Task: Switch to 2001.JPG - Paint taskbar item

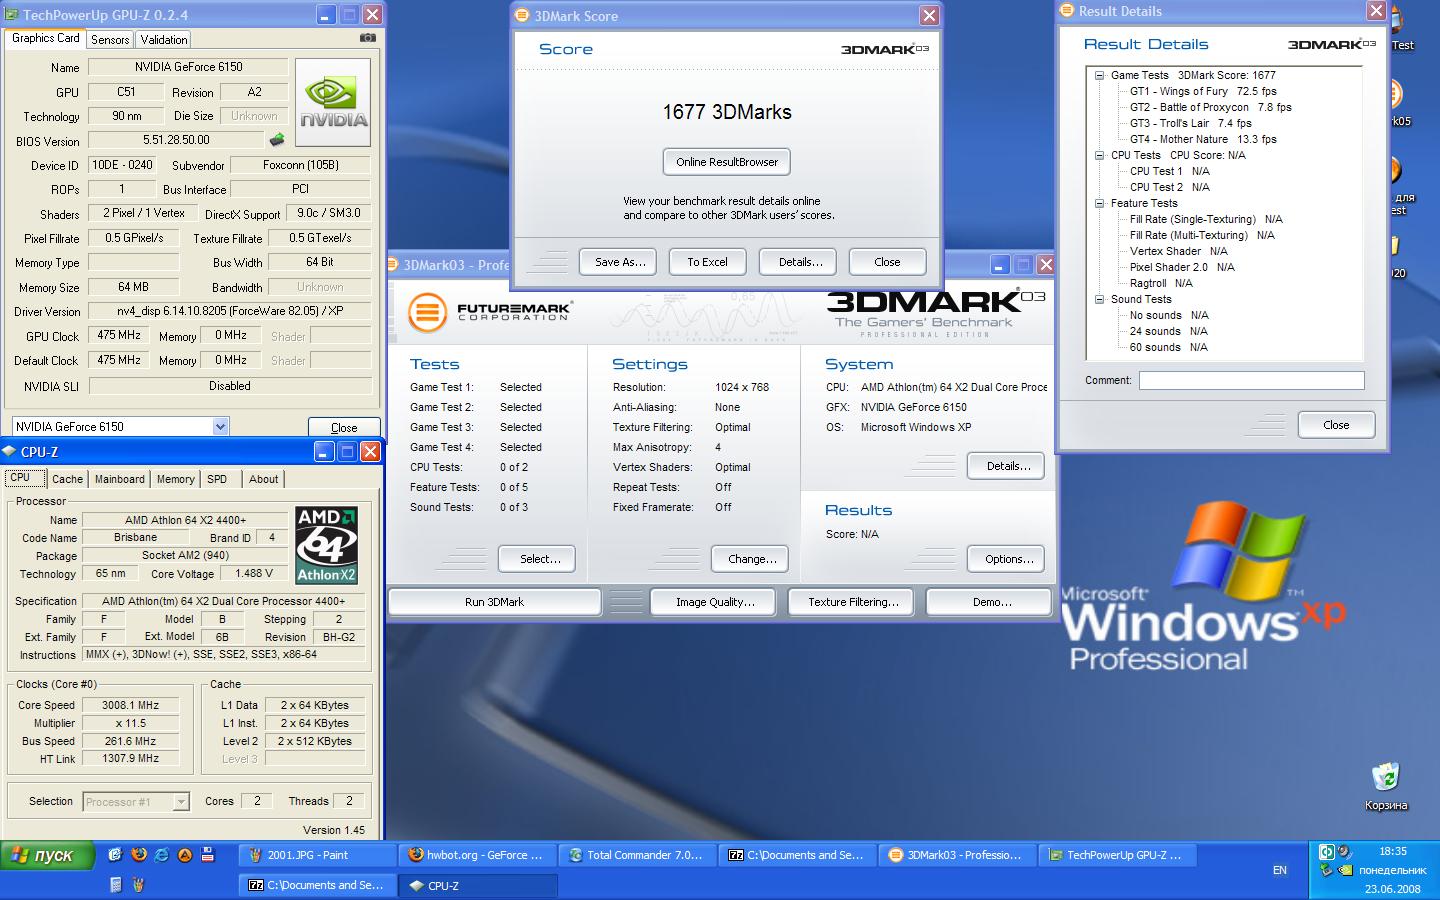Action: tap(318, 855)
